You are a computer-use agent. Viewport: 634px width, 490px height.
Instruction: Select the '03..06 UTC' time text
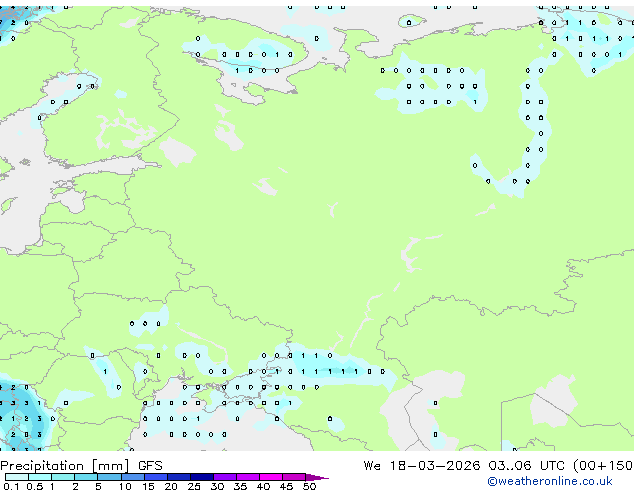[526, 466]
